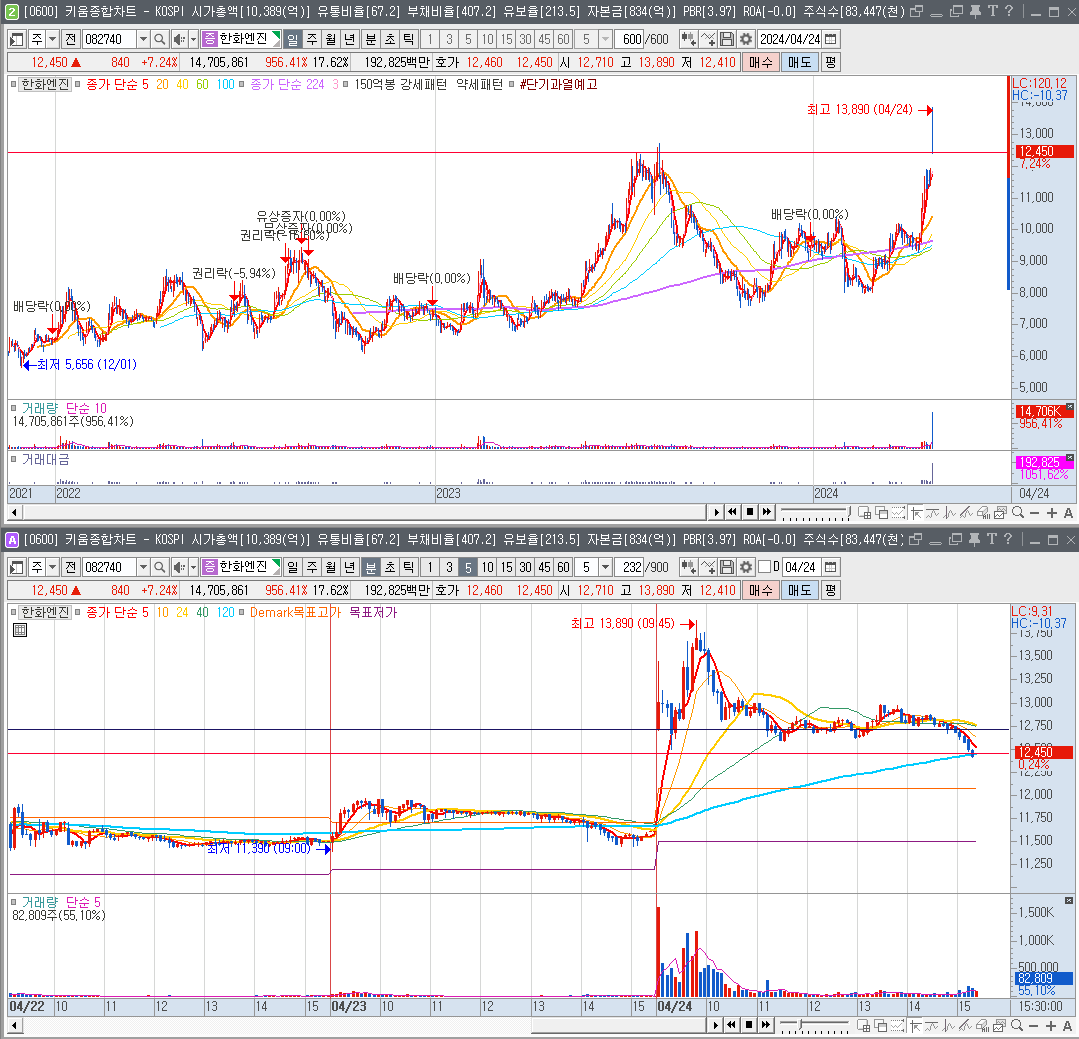Image resolution: width=1079 pixels, height=1039 pixels.
Task: Select the 주 weekly period tab in the top chart
Action: [312, 39]
